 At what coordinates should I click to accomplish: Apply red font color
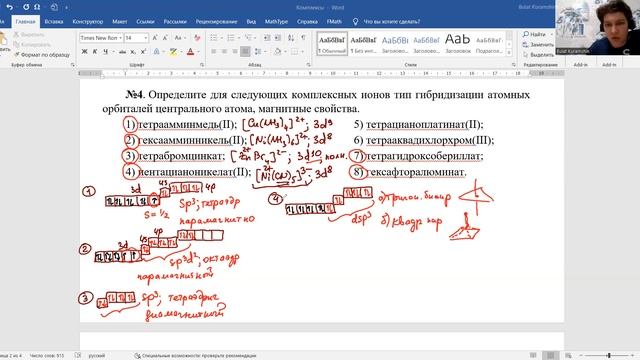[x=190, y=52]
